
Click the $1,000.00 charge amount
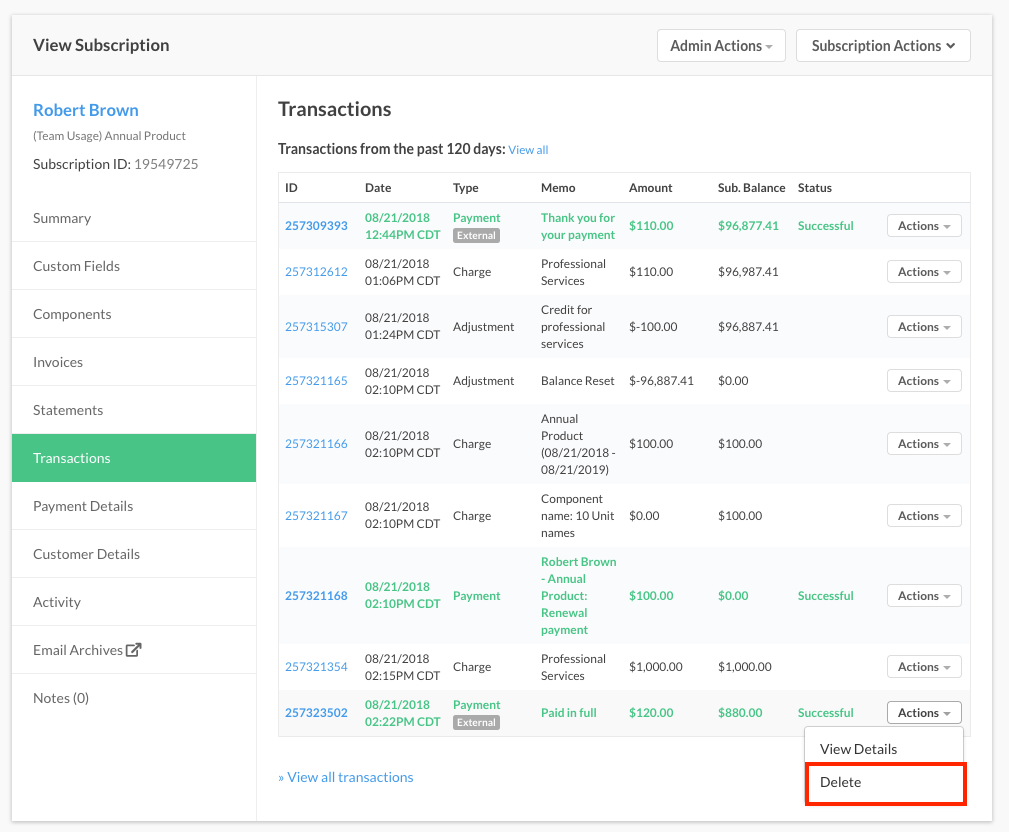[x=656, y=667]
